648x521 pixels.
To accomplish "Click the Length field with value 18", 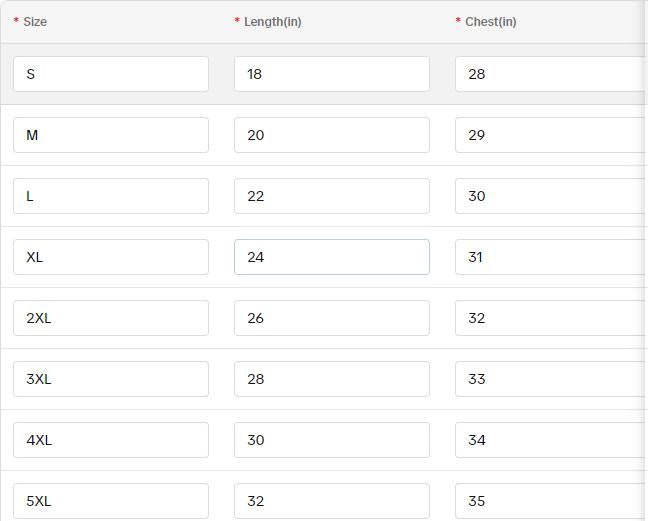I will [331, 74].
